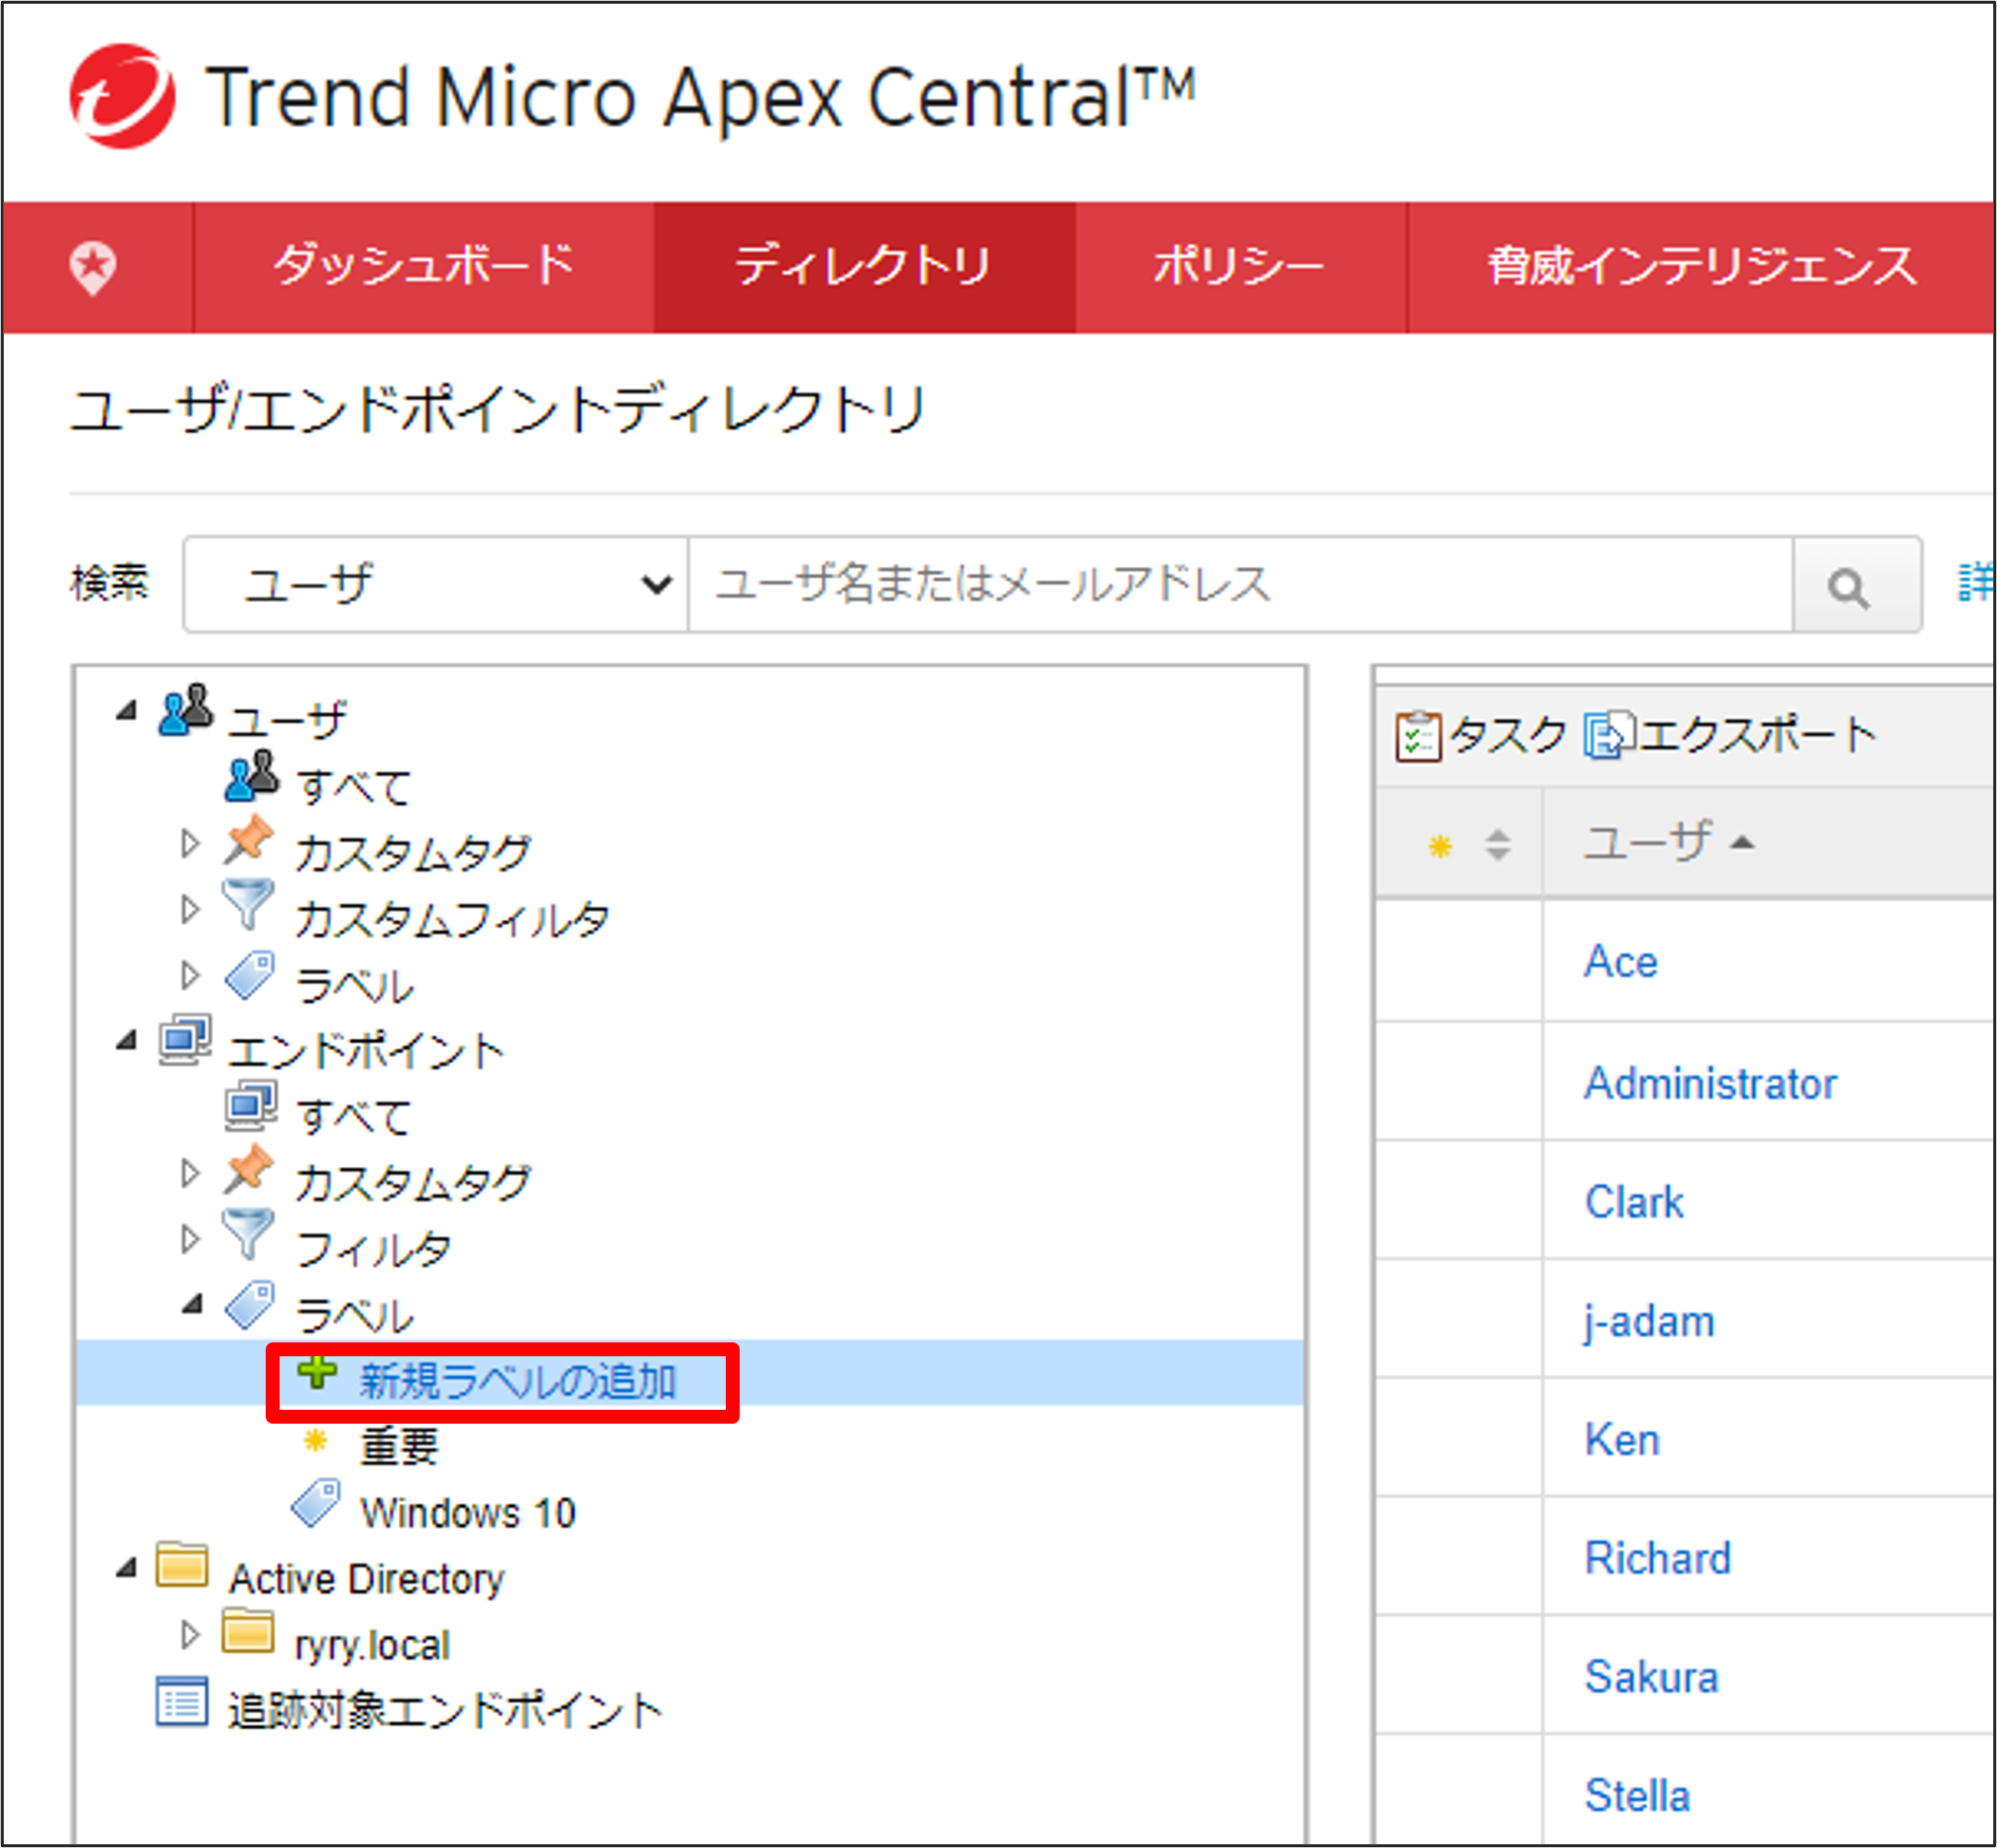Click the favorites star pin icon
Image resolution: width=1997 pixels, height=1848 pixels.
(x=93, y=267)
